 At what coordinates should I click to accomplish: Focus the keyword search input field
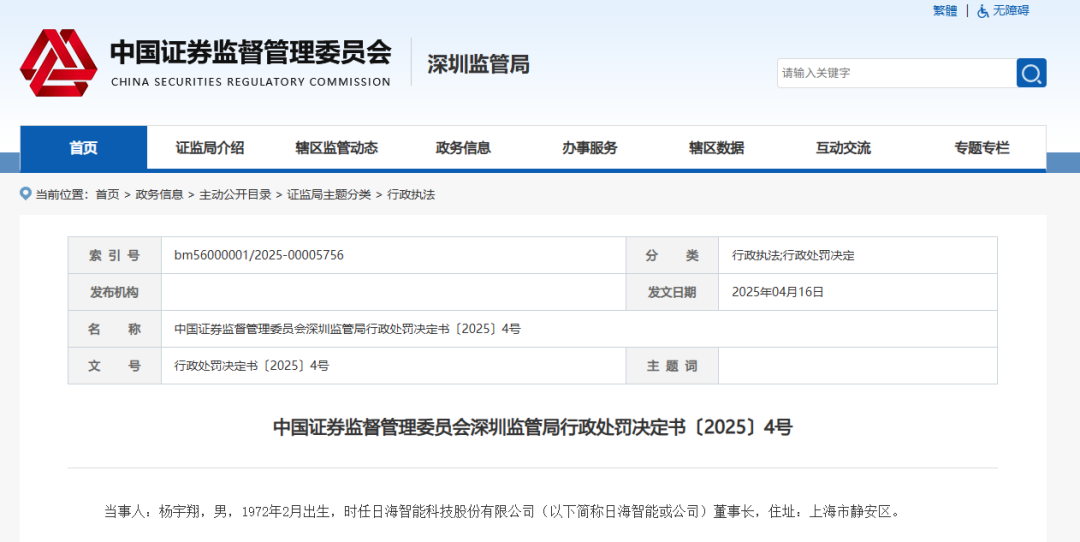pos(897,73)
